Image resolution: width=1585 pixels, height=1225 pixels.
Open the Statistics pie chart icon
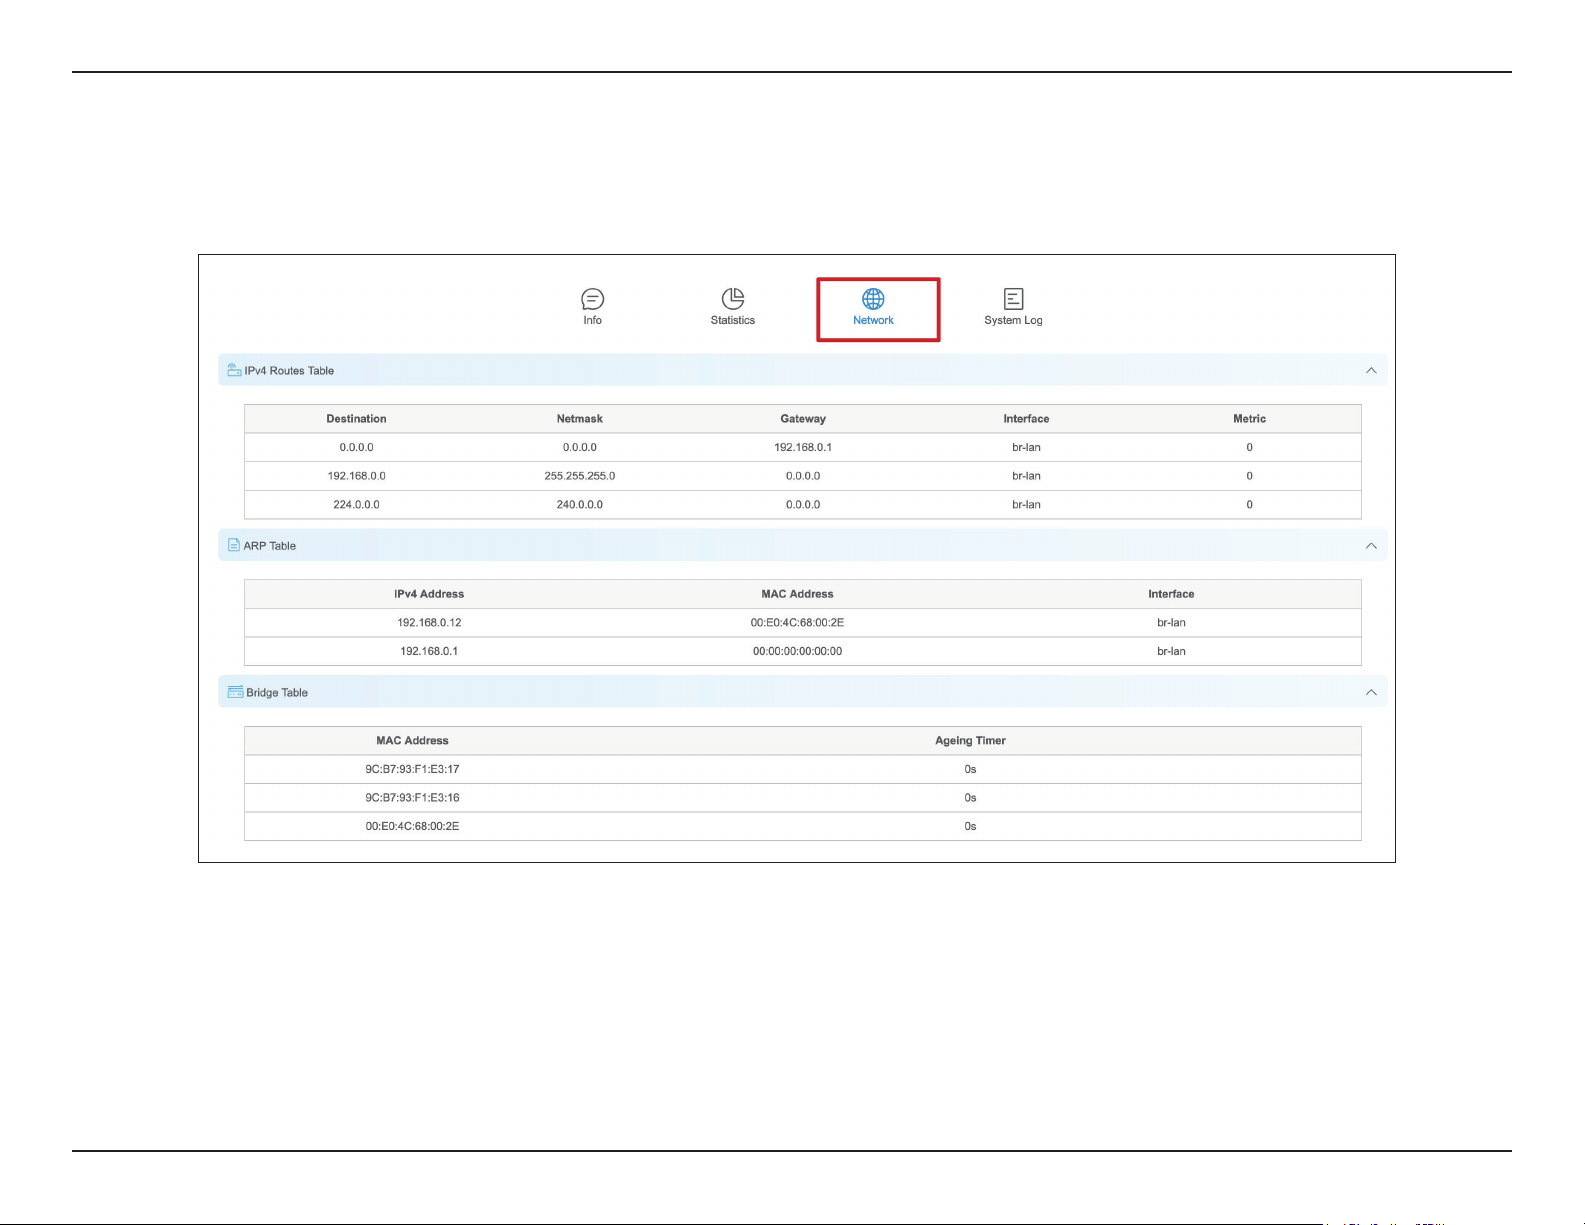(x=733, y=299)
